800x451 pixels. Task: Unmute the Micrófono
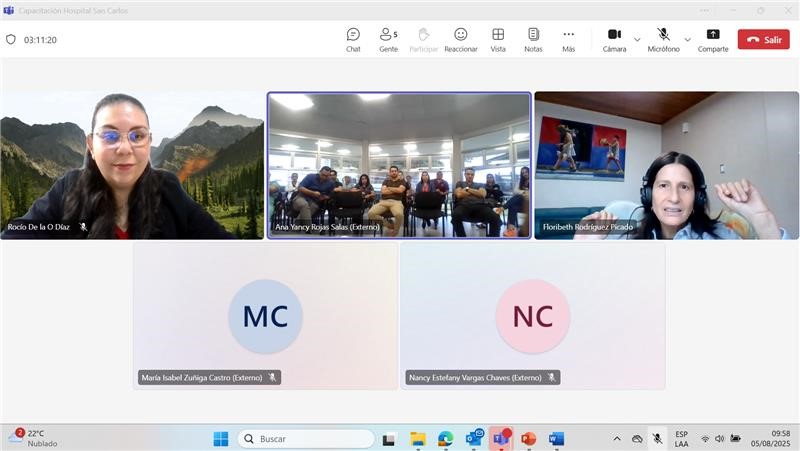click(x=663, y=40)
